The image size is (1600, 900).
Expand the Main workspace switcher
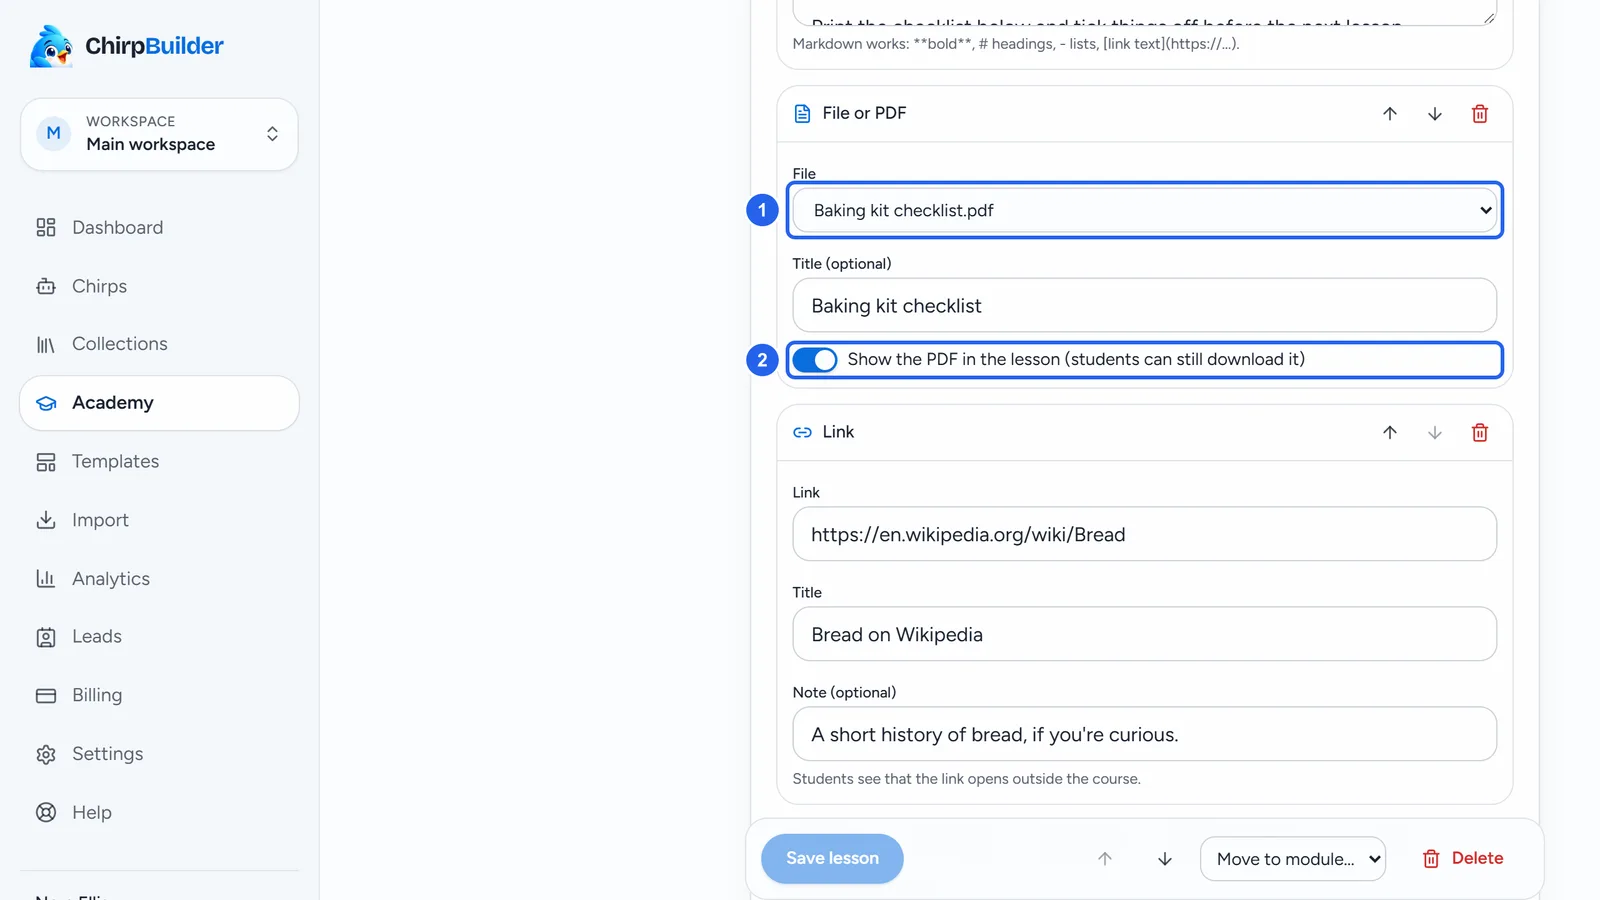point(159,134)
